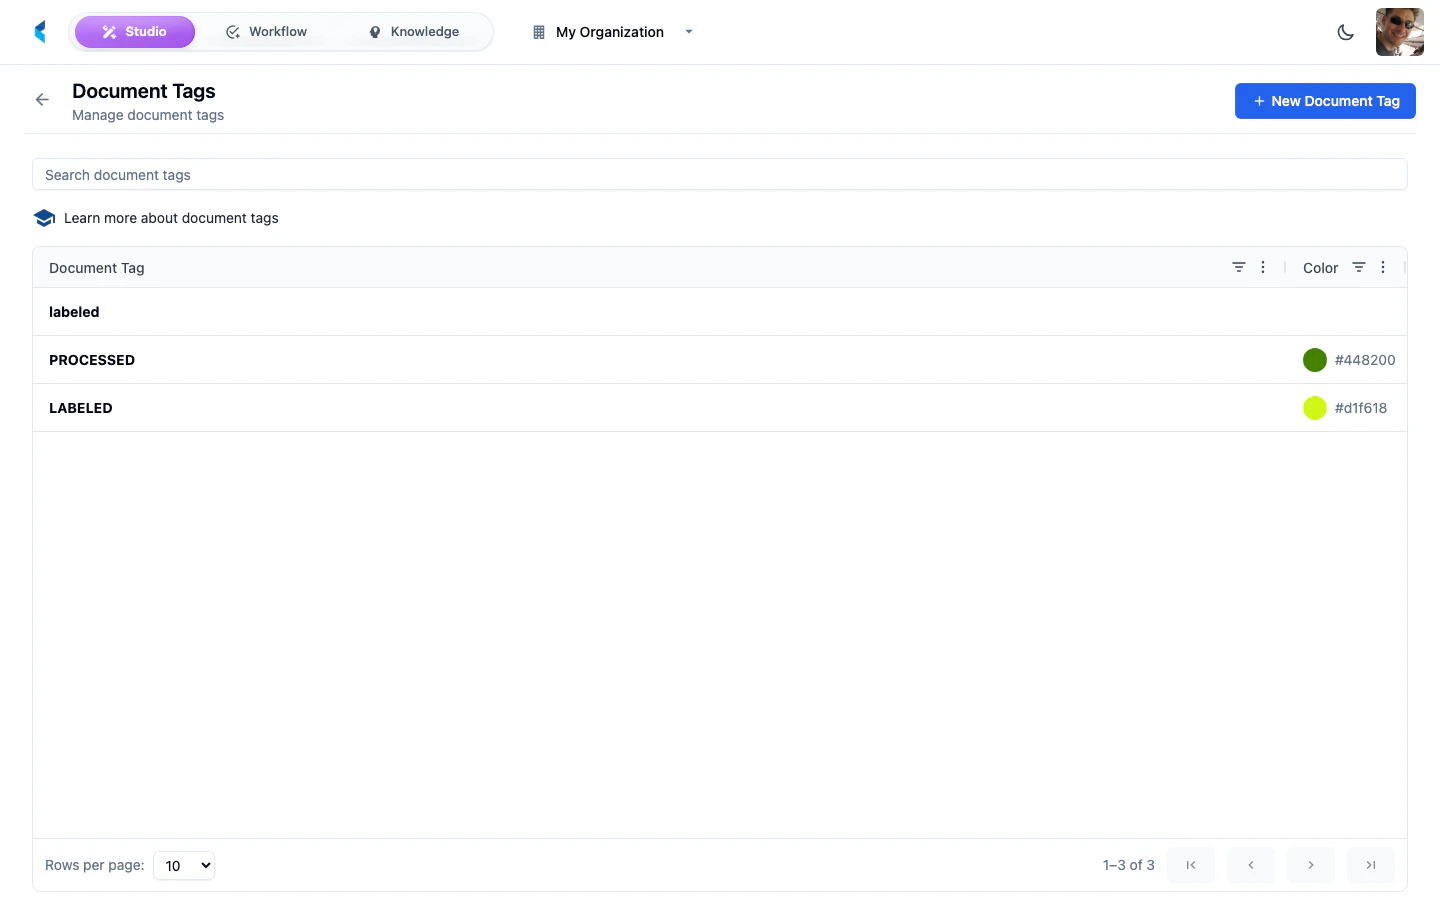Switch to the Studio tab
The image size is (1440, 900).
coord(135,31)
